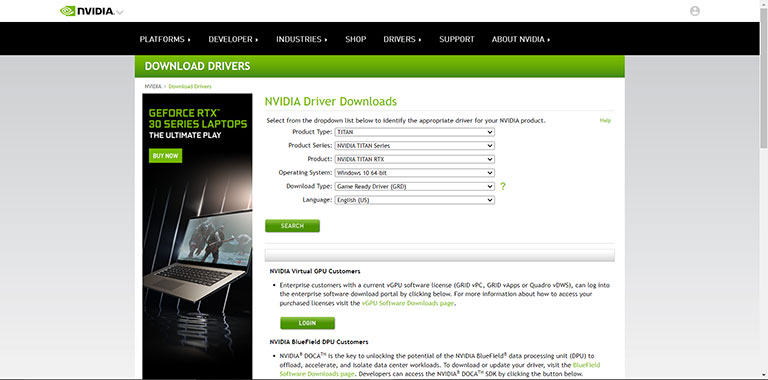Click the page vertical scrollbar
Viewport: 768px width, 380px height.
pos(764,78)
